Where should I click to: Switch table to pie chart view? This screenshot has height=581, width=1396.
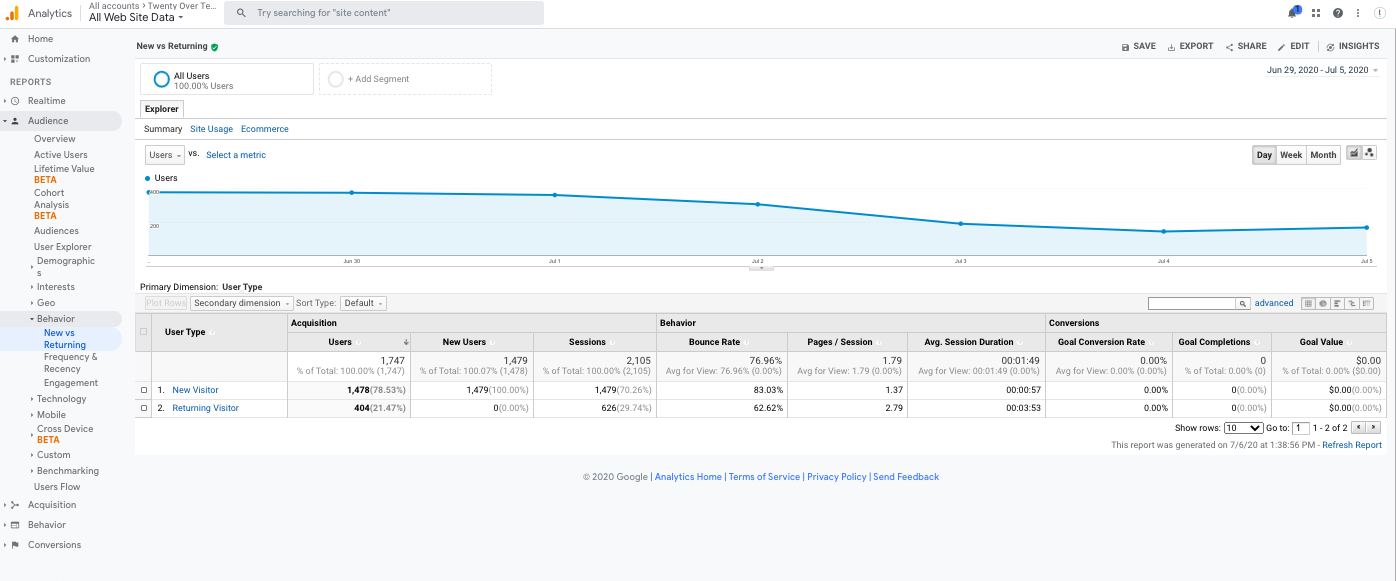point(1323,303)
